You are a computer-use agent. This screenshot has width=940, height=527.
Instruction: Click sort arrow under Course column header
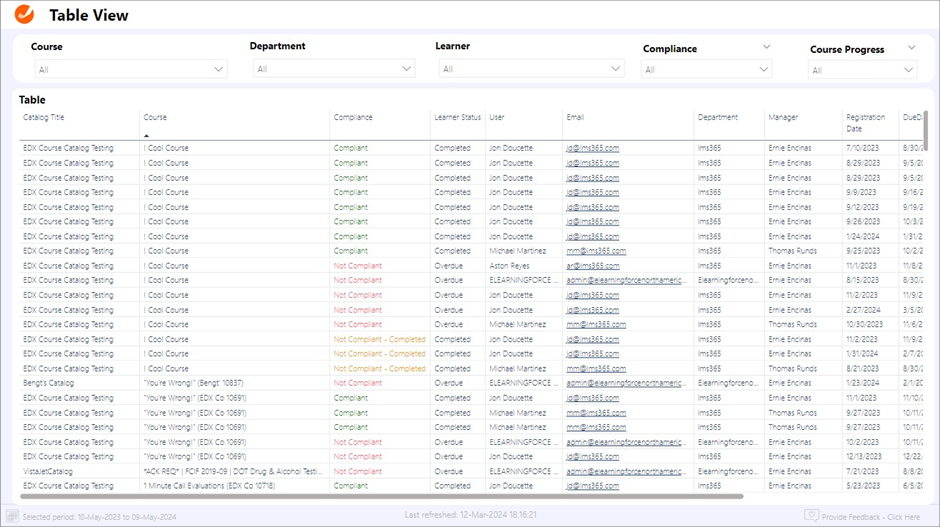(x=146, y=135)
